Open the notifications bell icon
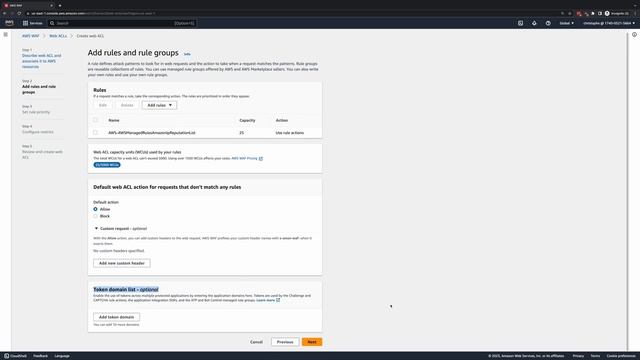 click(x=534, y=23)
